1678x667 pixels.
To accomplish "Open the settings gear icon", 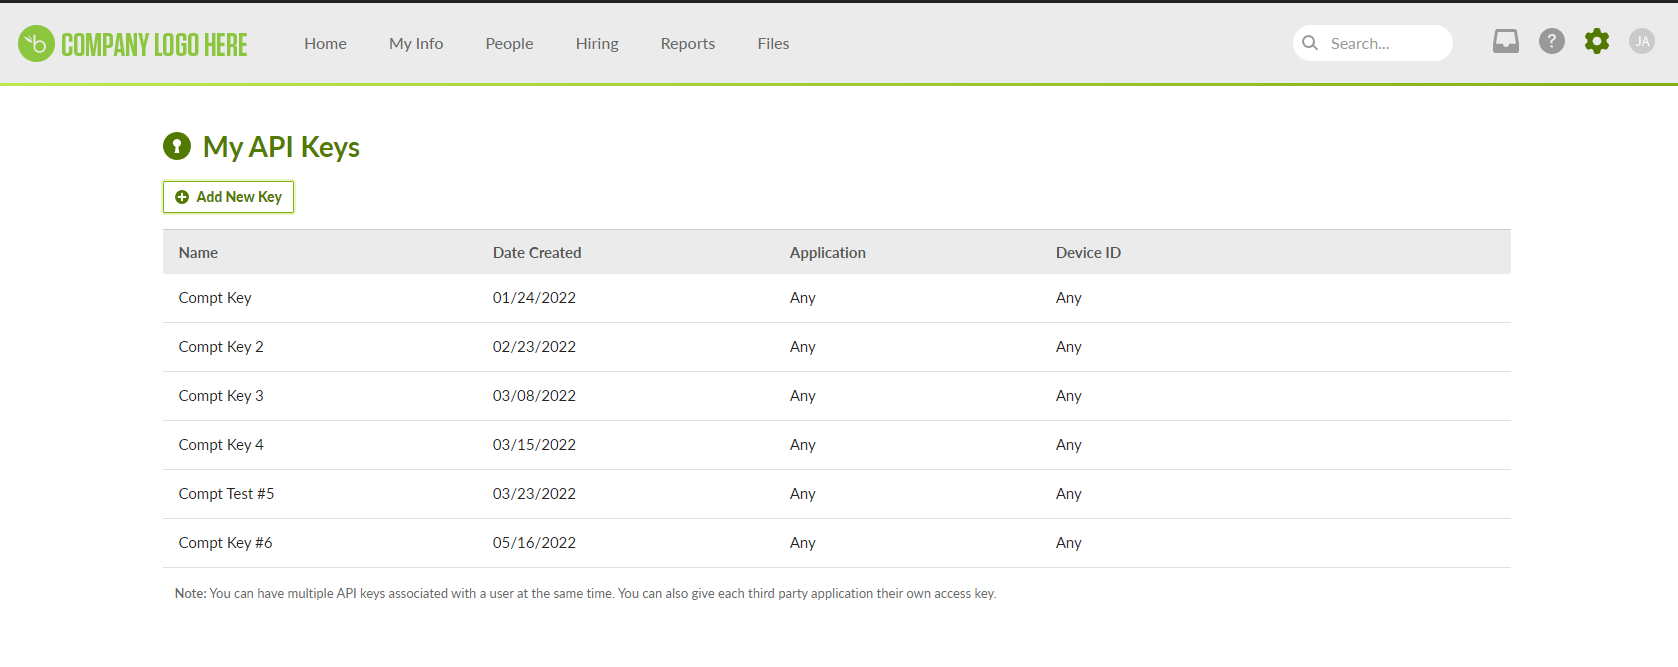I will [1597, 41].
